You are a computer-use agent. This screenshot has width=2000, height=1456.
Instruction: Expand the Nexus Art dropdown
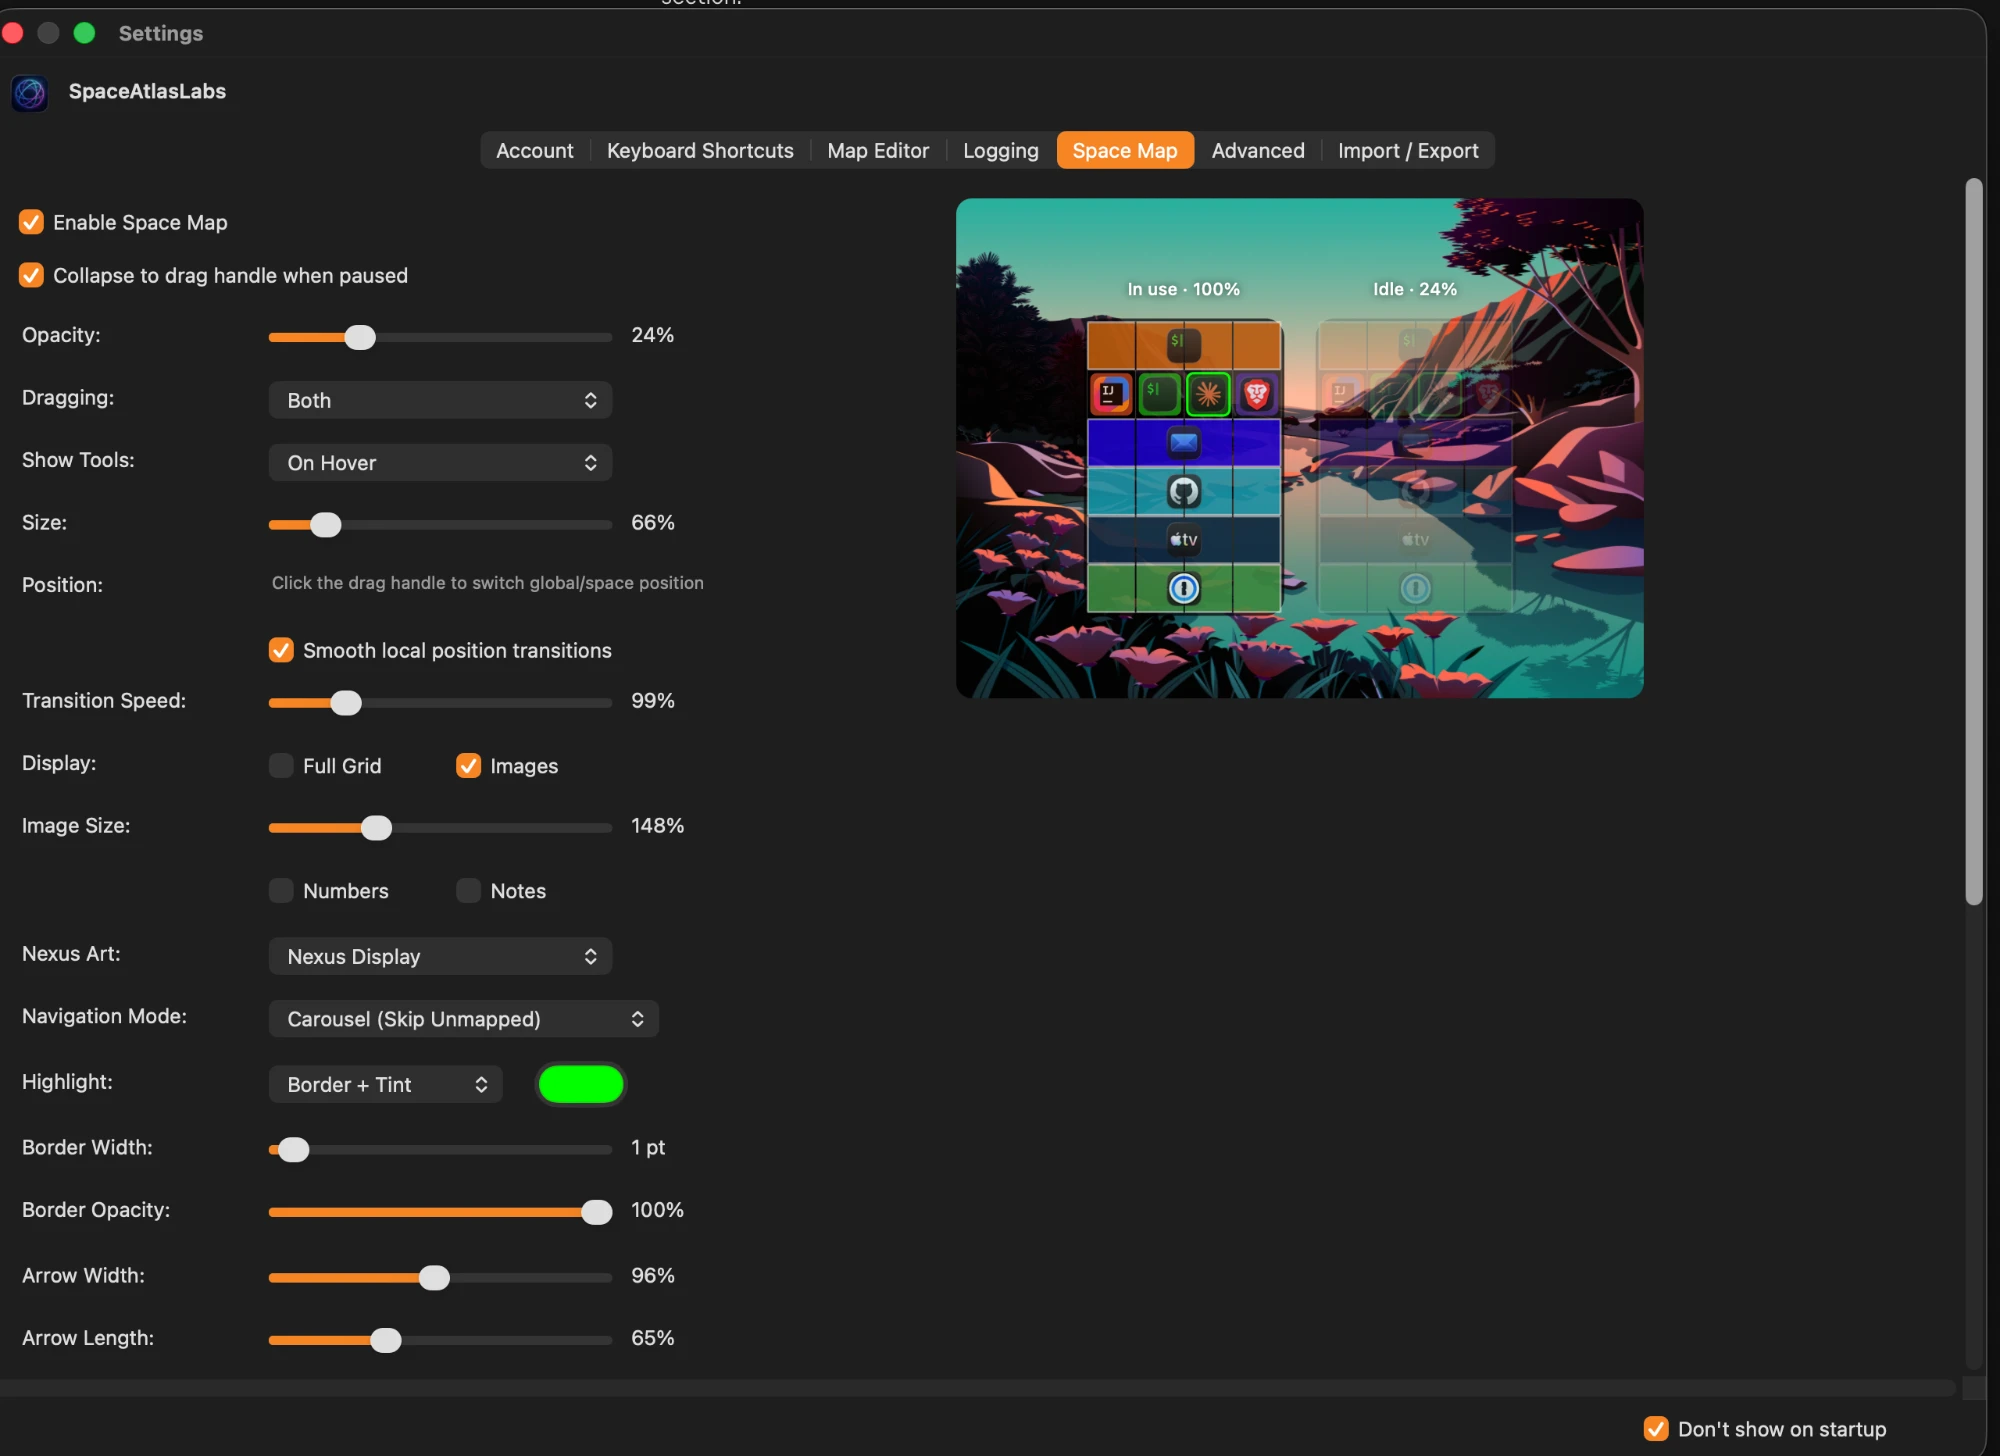point(440,956)
